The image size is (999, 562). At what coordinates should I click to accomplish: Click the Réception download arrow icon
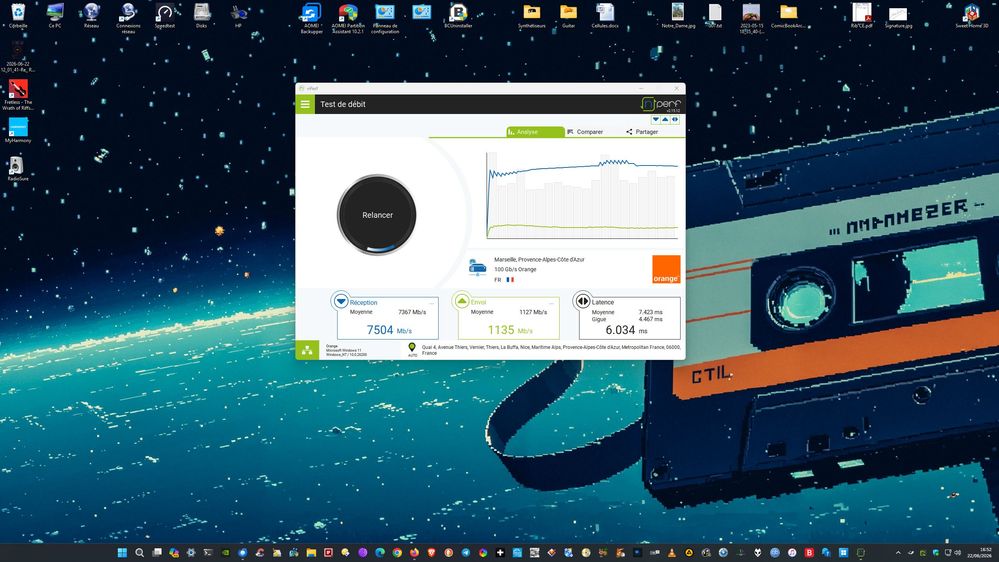341,301
